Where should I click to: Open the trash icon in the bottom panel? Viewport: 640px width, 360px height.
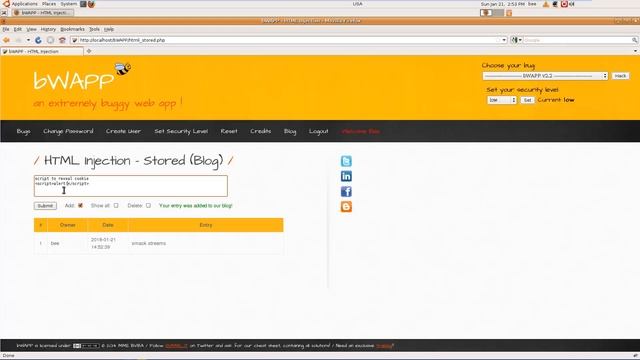click(x=509, y=13)
